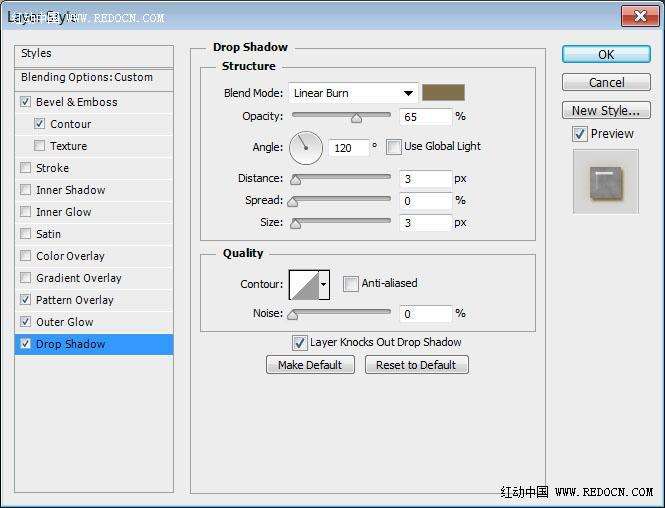Click the Cancel button
This screenshot has height=508, width=665.
606,82
